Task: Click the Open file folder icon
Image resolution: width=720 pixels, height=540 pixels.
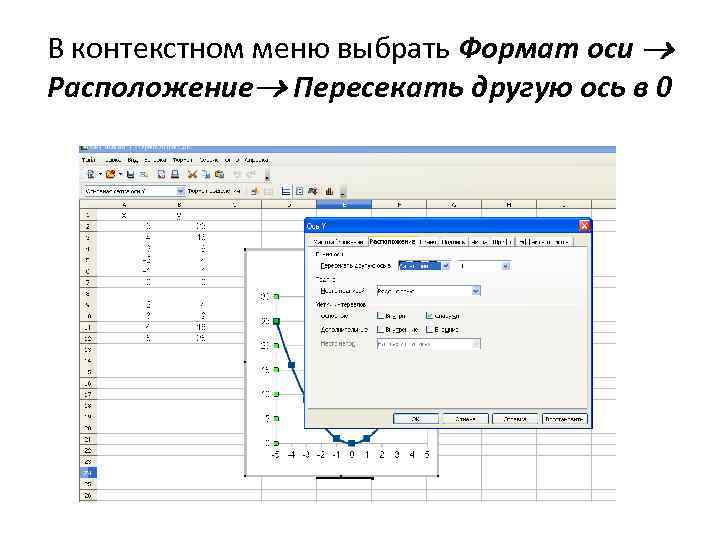Action: tap(110, 174)
